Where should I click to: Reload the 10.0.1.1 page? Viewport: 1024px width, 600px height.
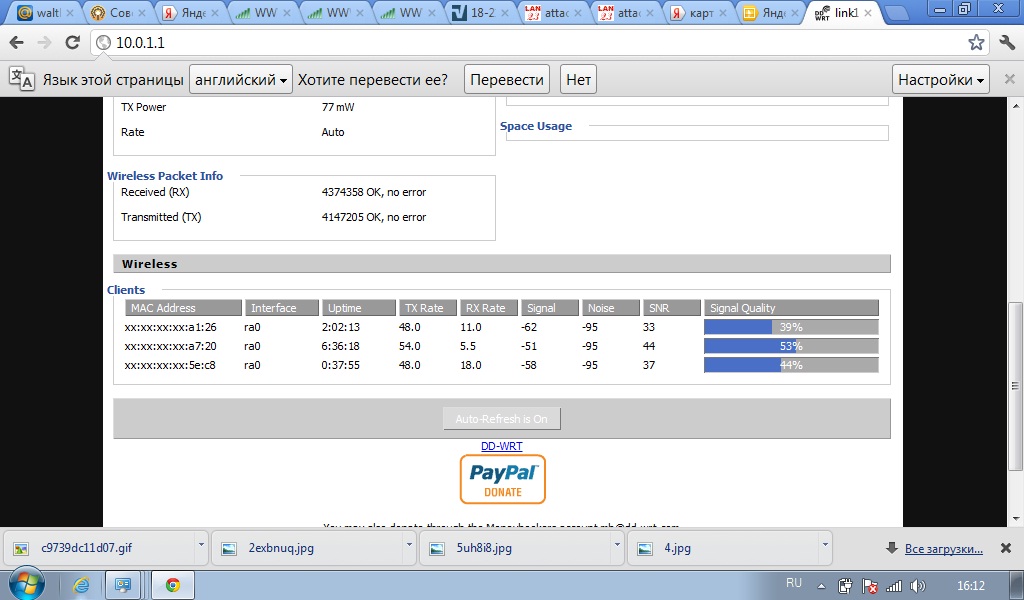coord(72,43)
